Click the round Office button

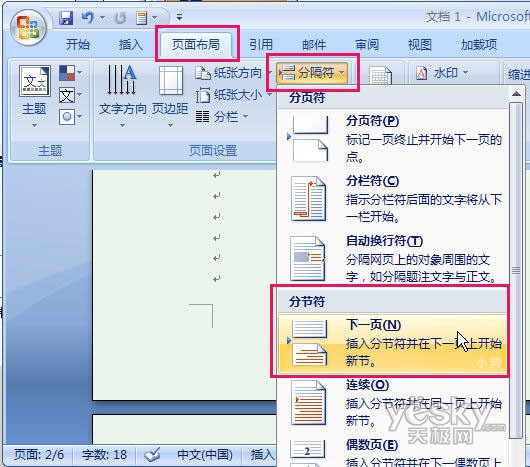[28, 28]
